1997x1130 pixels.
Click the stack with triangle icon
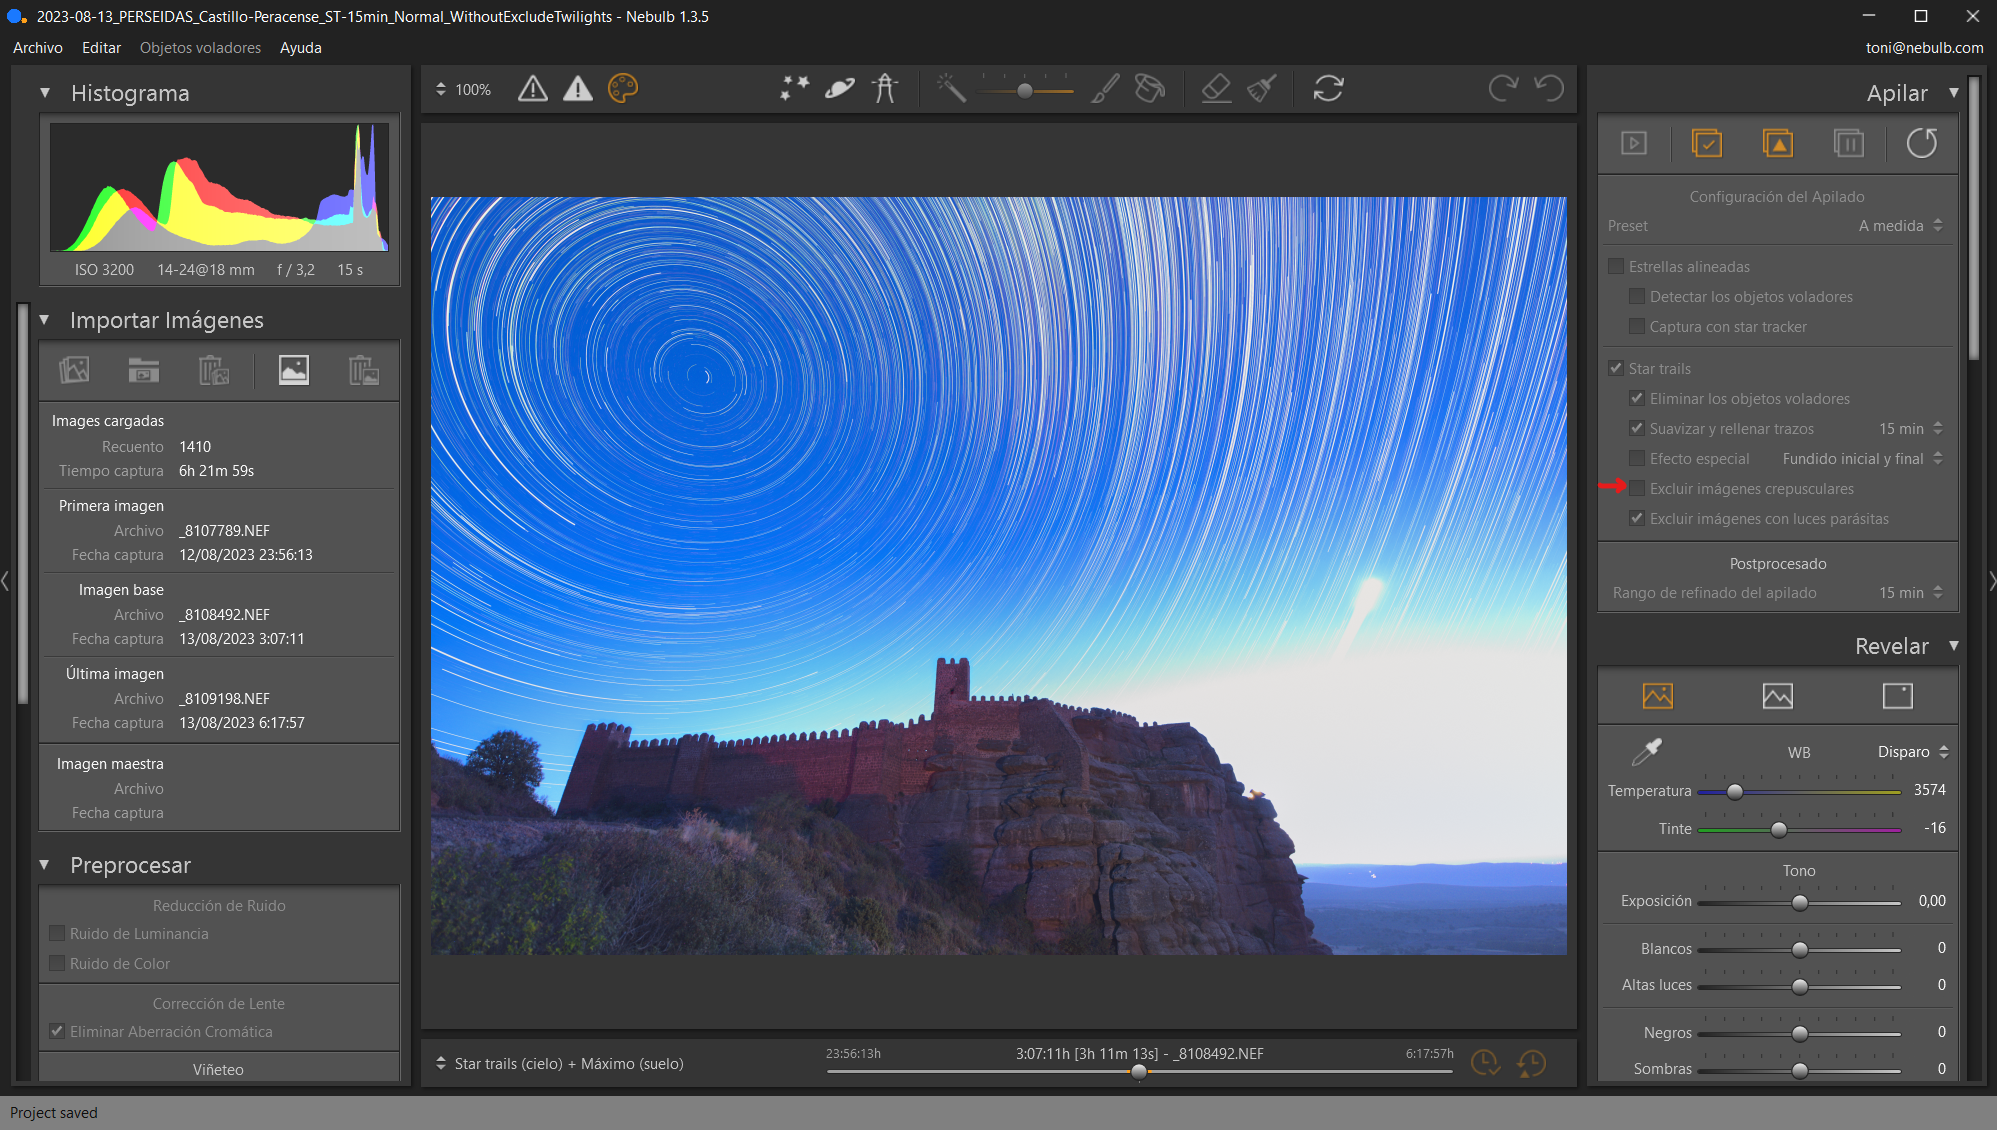coord(1778,144)
